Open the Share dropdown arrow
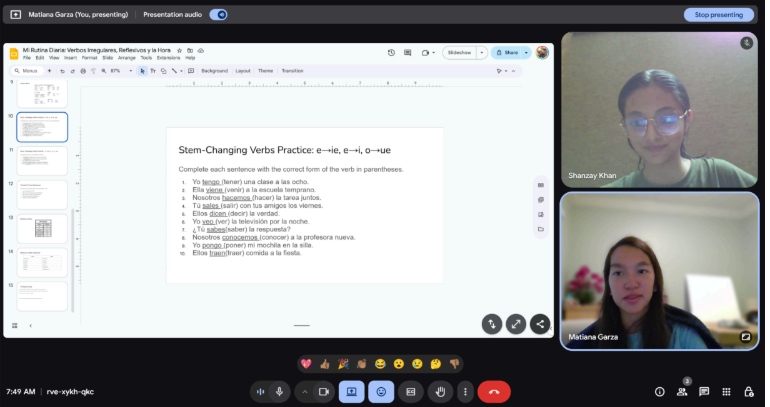770x407 pixels. (527, 52)
